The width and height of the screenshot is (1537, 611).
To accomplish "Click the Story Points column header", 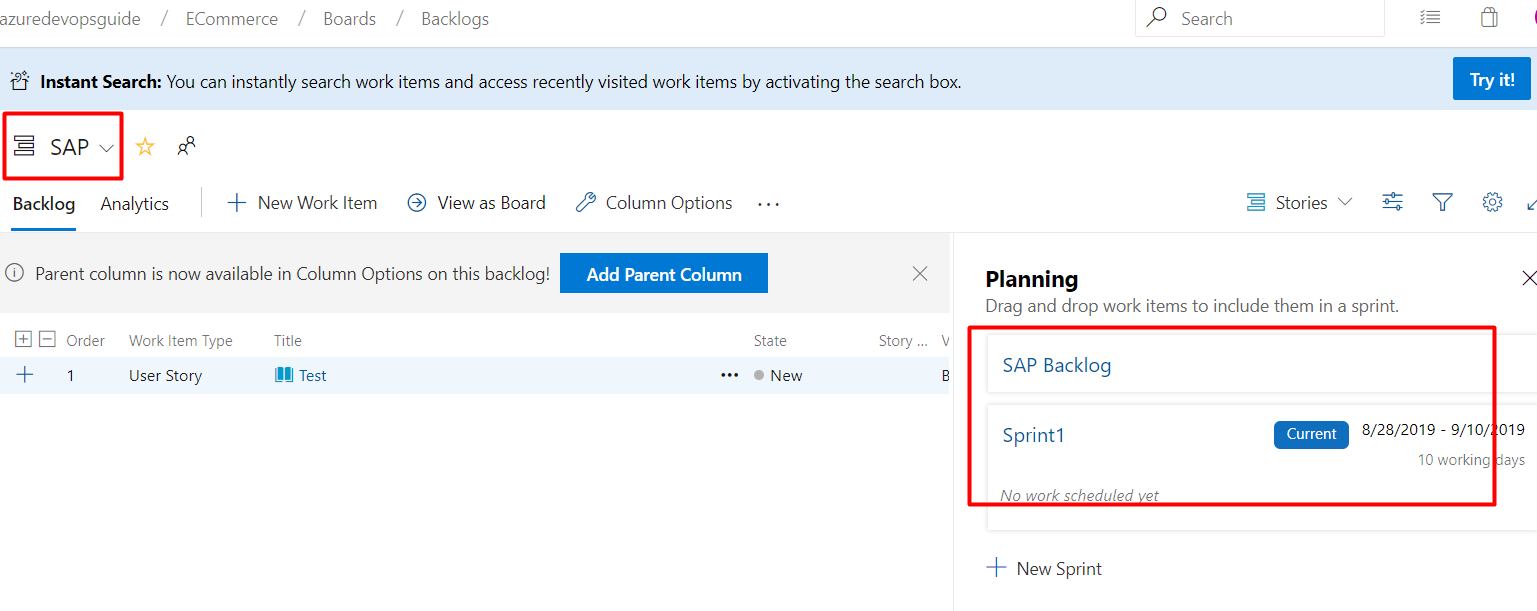I will (903, 341).
